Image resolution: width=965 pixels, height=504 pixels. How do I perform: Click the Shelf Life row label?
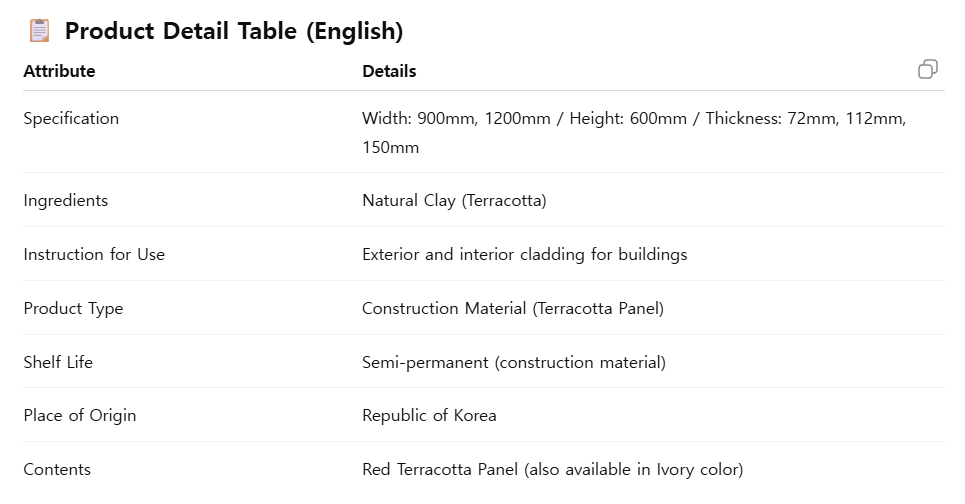(x=58, y=362)
